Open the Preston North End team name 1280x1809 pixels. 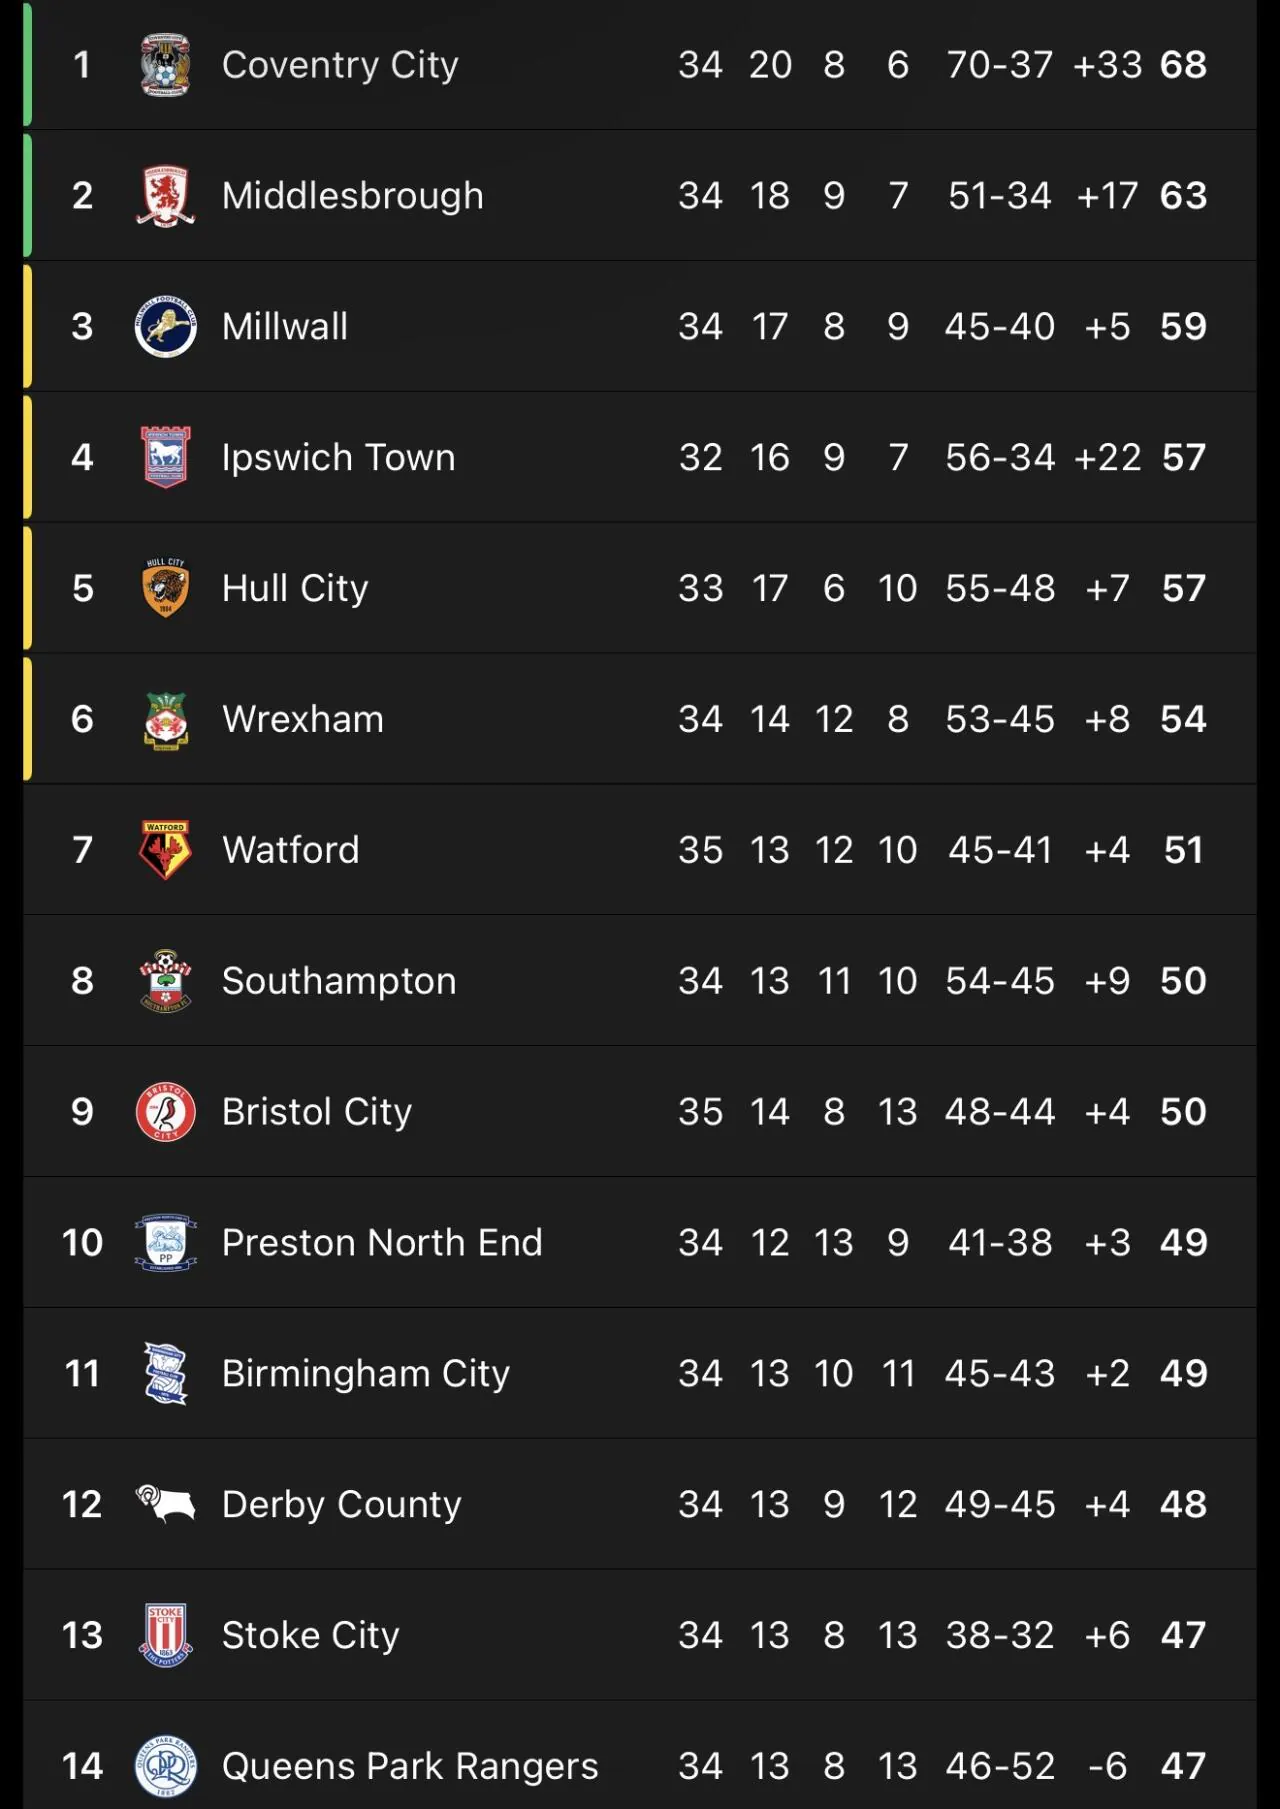[381, 1243]
